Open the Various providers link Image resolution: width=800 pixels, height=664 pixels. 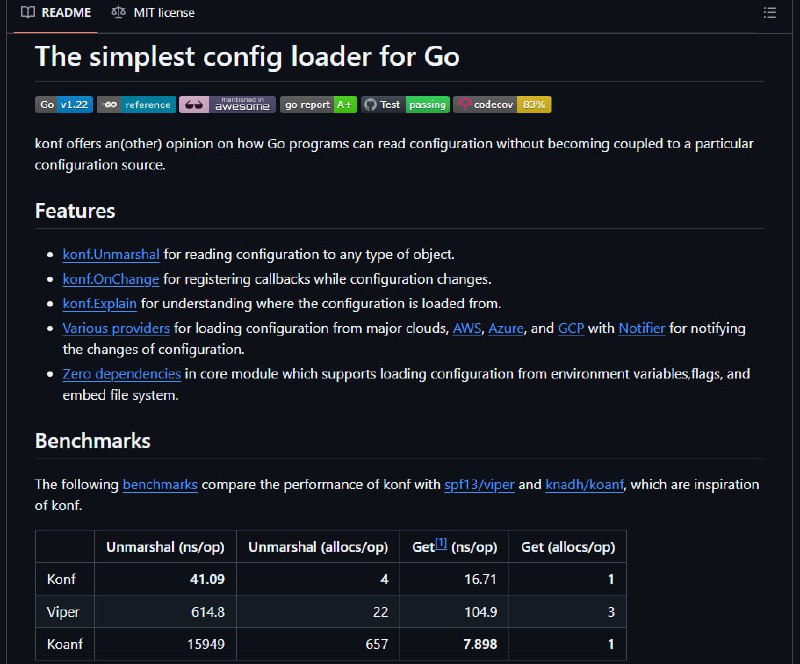pyautogui.click(x=116, y=328)
